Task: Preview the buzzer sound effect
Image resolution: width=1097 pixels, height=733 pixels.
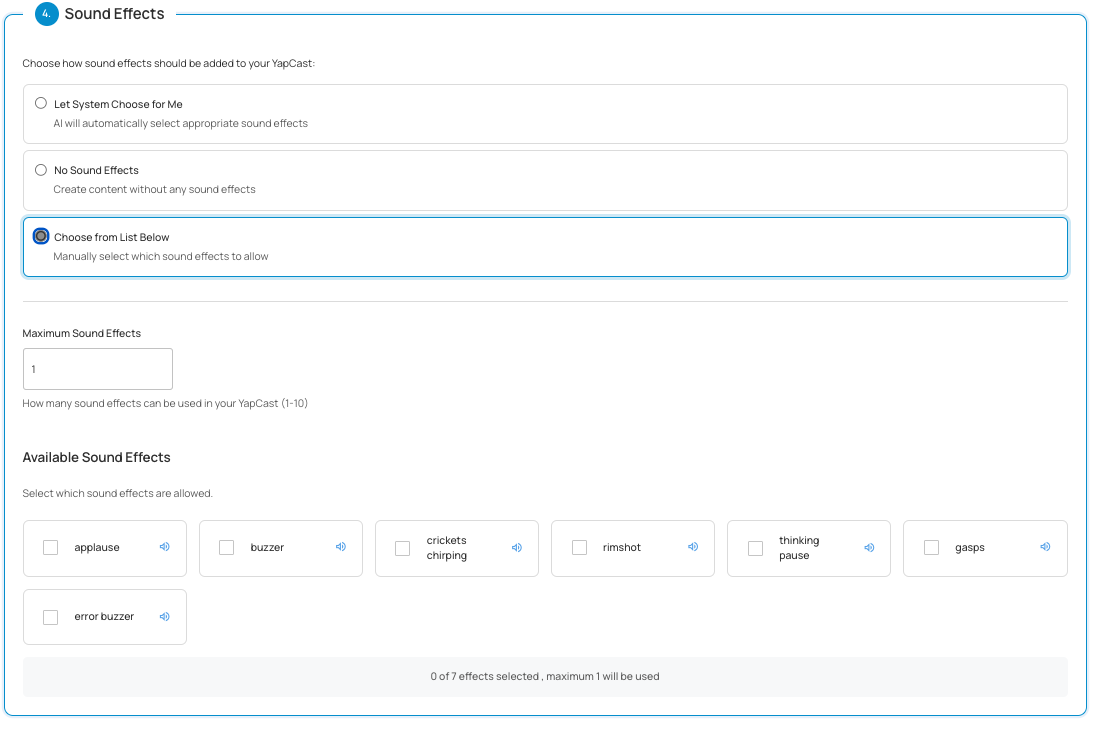Action: point(341,547)
